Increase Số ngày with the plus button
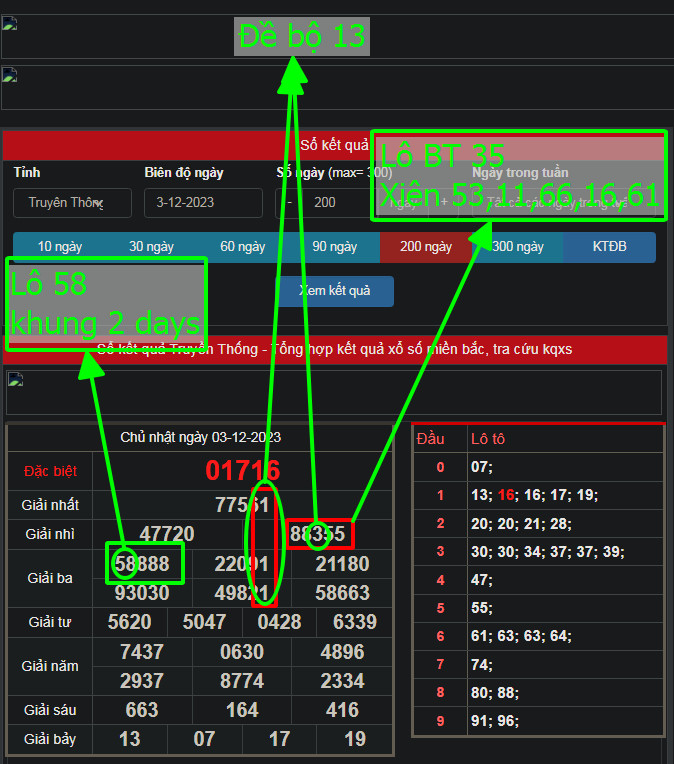674x764 pixels. (443, 202)
